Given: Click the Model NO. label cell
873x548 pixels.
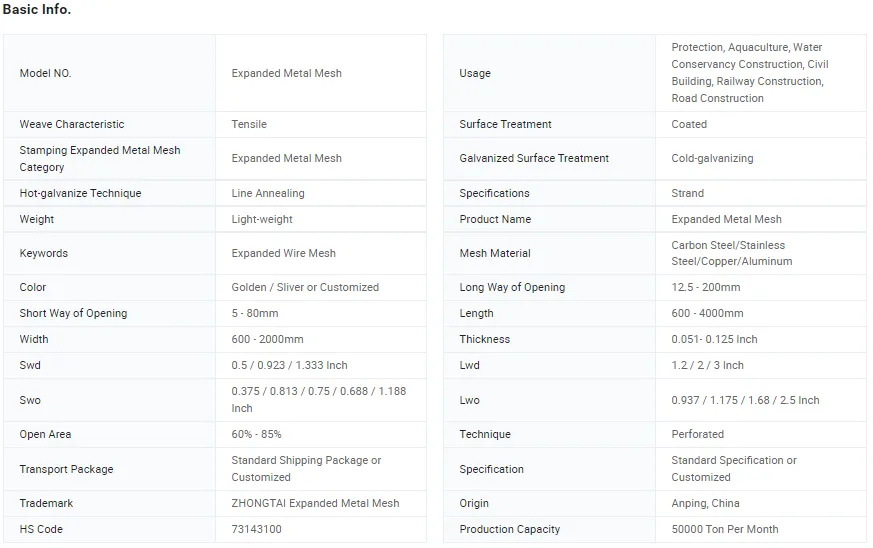Looking at the screenshot, I should (46, 73).
